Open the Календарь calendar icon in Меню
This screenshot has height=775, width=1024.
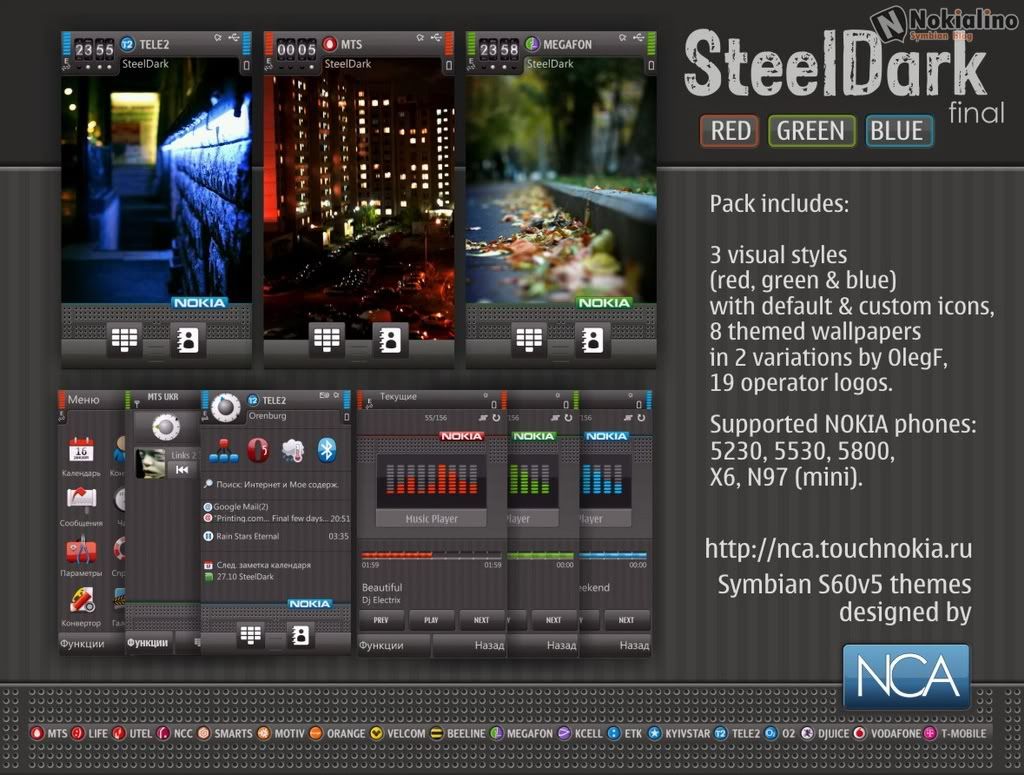click(x=82, y=451)
